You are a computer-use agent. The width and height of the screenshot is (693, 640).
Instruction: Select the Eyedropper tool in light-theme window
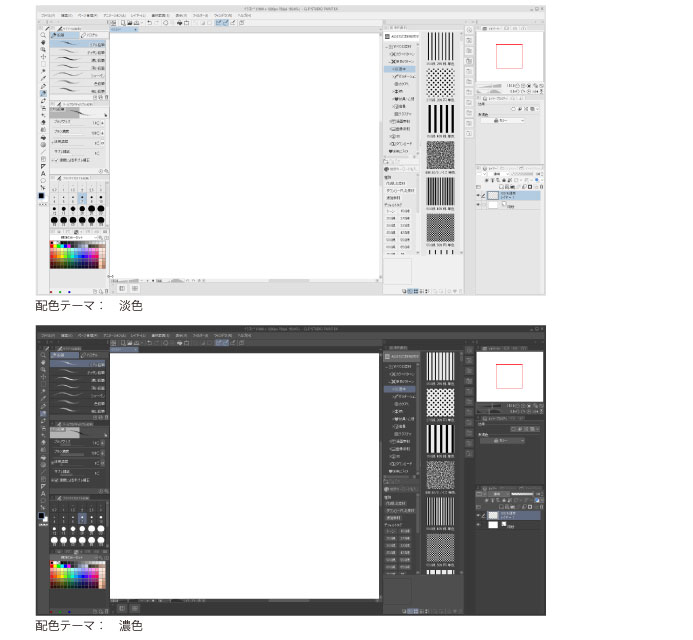(x=43, y=79)
